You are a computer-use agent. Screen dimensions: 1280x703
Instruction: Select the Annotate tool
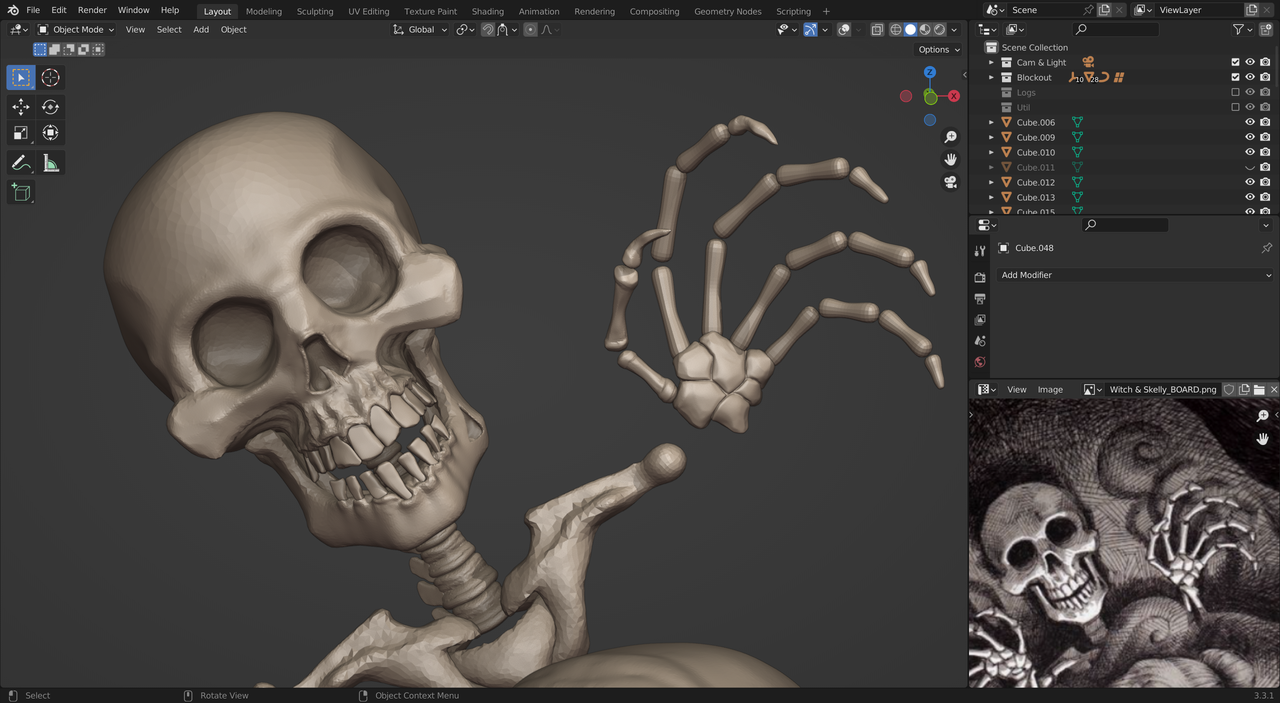click(21, 162)
